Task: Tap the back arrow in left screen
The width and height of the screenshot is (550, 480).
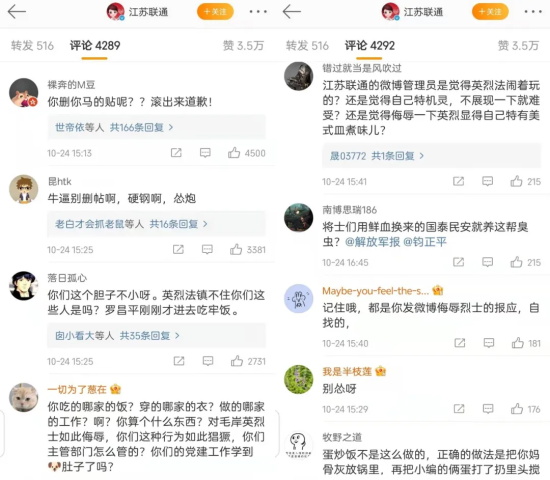Action: pos(17,12)
